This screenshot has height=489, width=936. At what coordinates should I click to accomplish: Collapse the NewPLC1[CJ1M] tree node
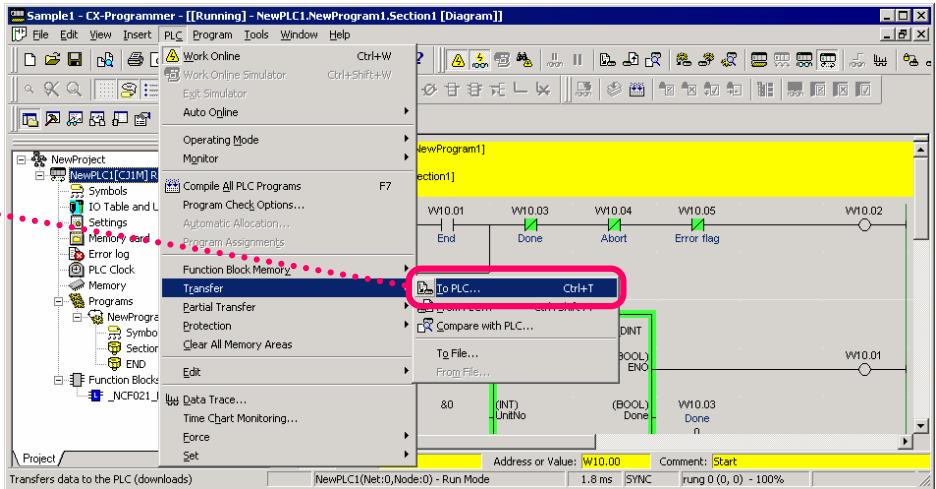coord(40,175)
